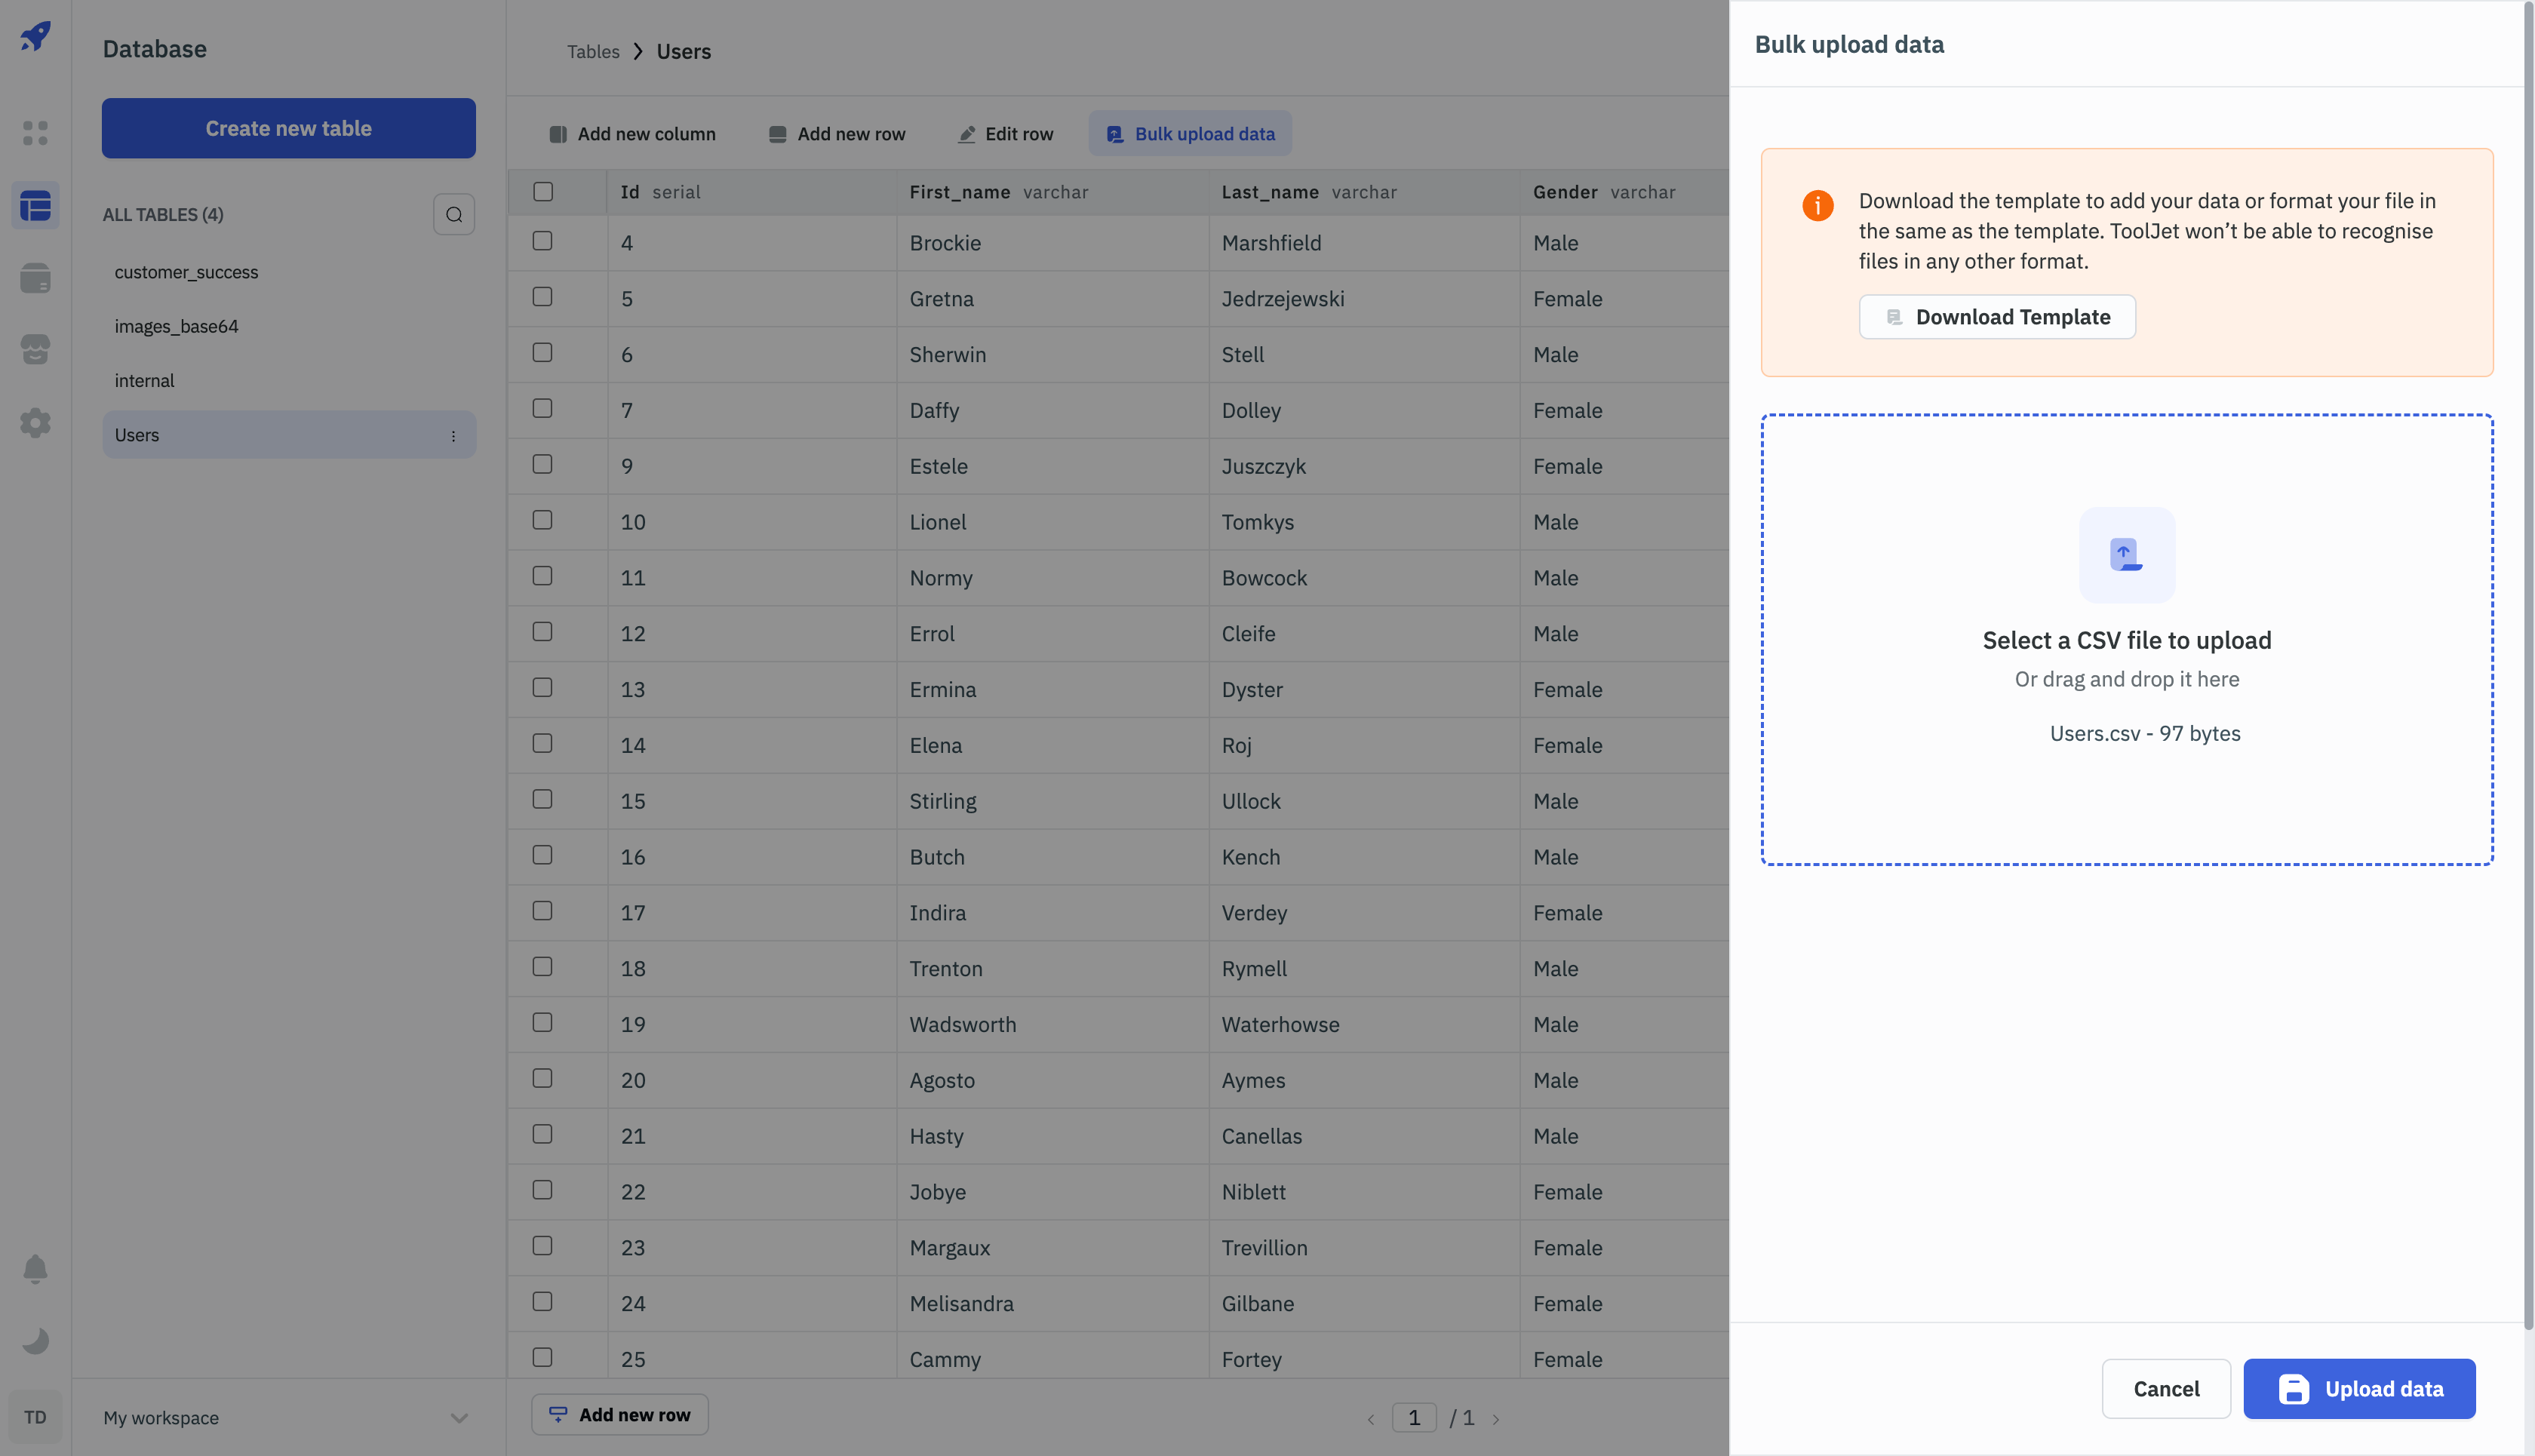Open Users table three-dot menu
This screenshot has height=1456, width=2535.
[453, 436]
